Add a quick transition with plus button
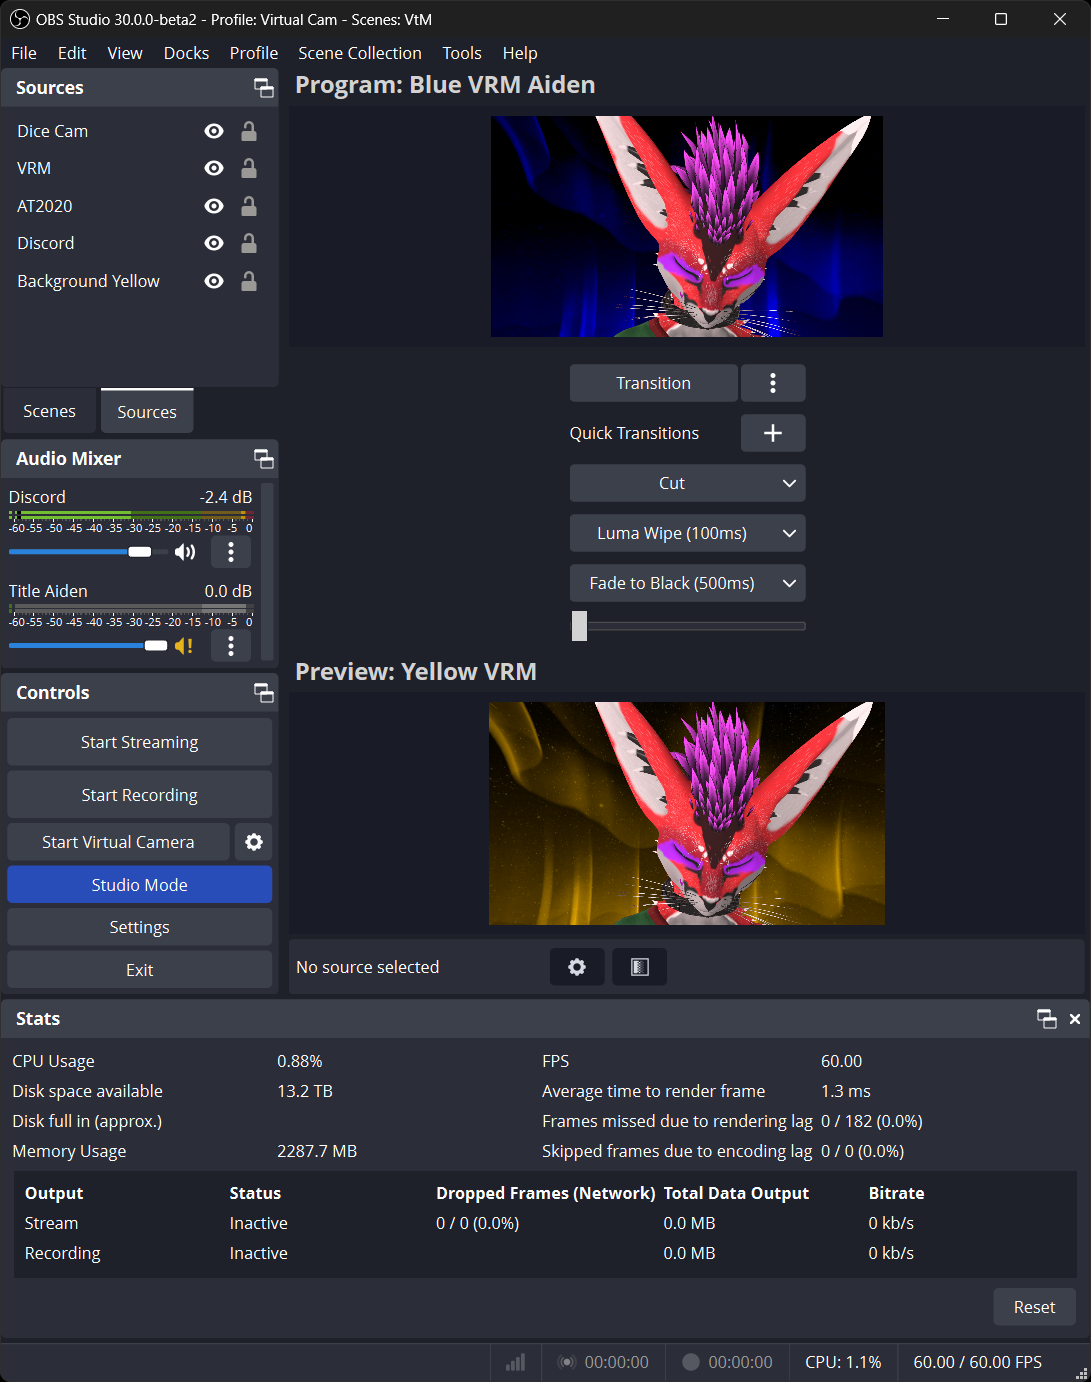 pos(772,433)
